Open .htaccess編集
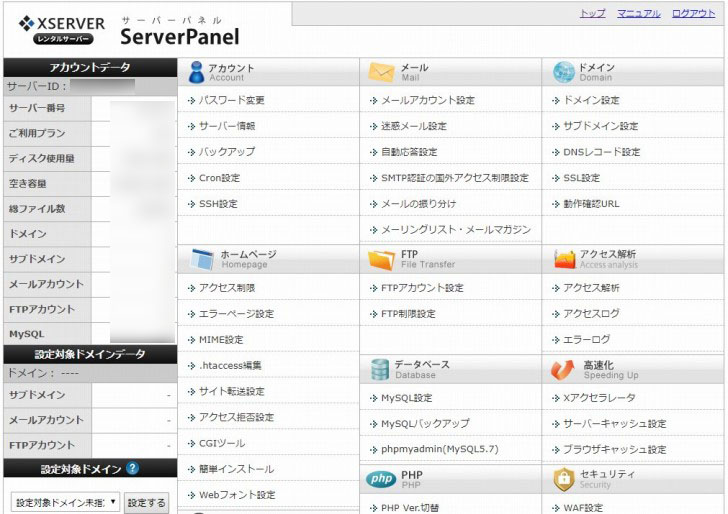The image size is (728, 514). (230, 365)
